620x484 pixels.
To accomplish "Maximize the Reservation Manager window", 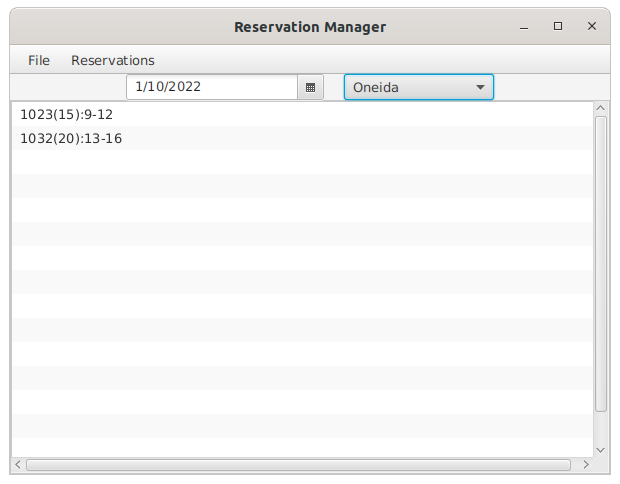I will coord(558,26).
